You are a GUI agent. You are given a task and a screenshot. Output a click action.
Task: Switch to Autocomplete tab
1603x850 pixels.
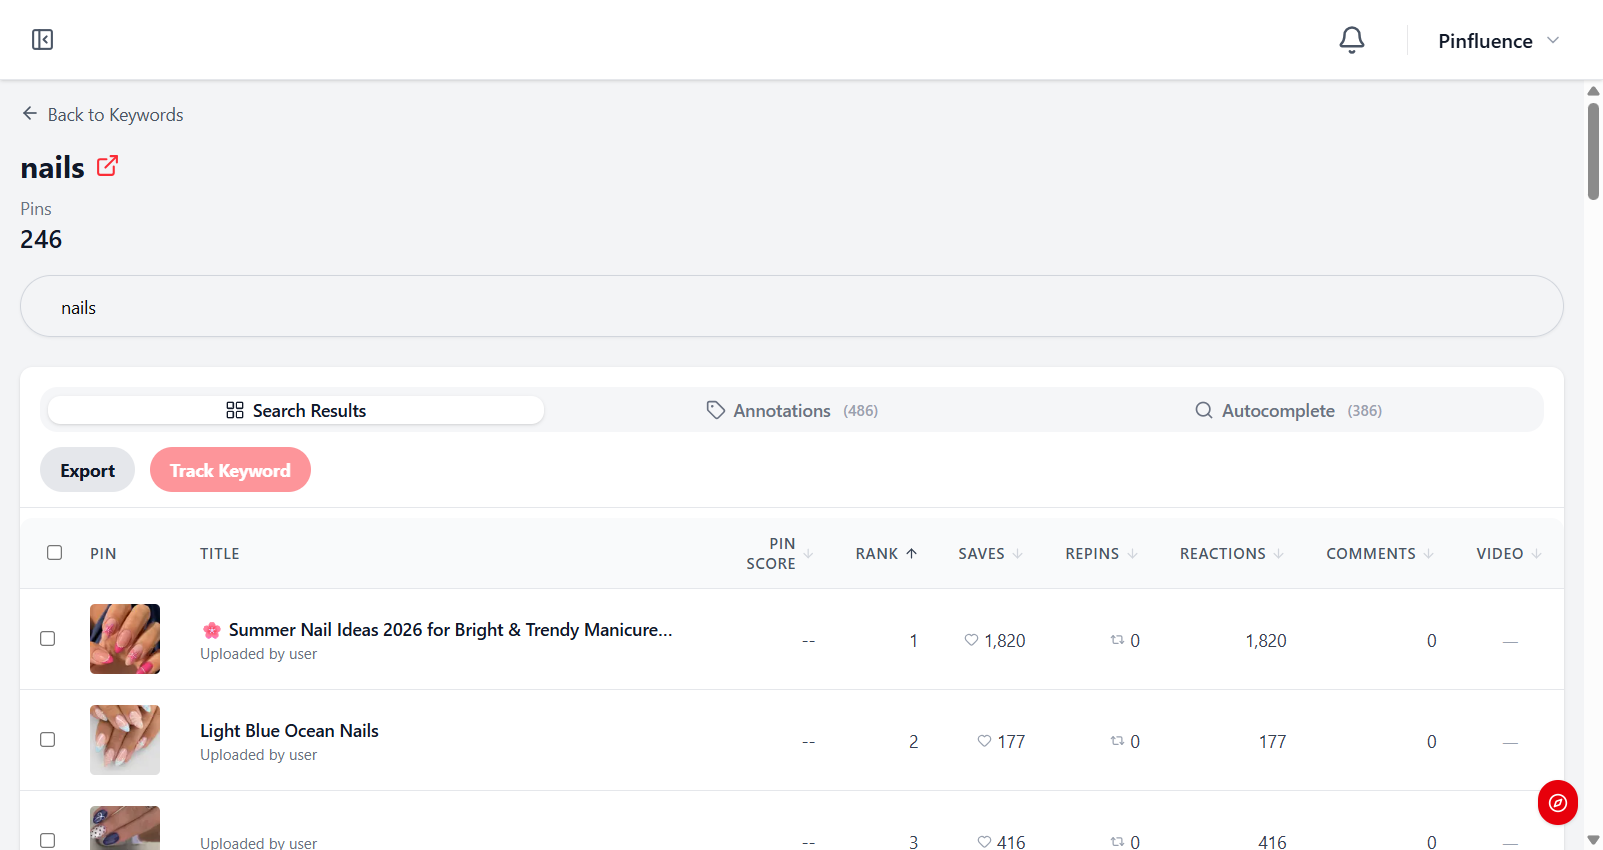pos(1288,410)
